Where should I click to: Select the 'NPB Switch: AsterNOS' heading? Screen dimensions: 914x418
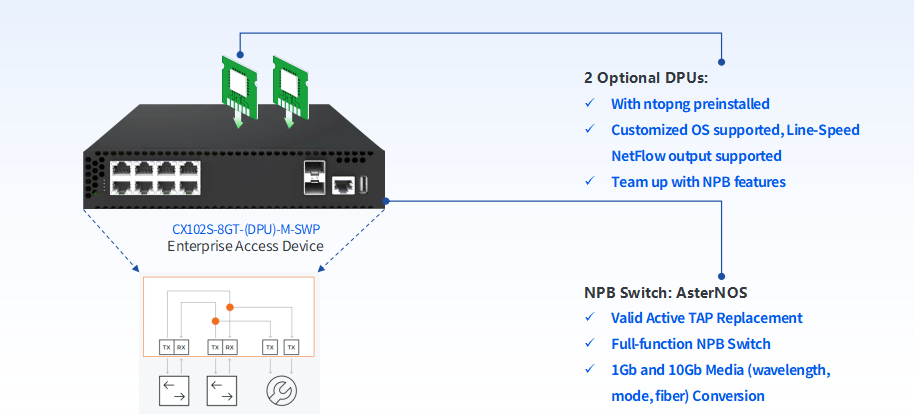pos(665,293)
